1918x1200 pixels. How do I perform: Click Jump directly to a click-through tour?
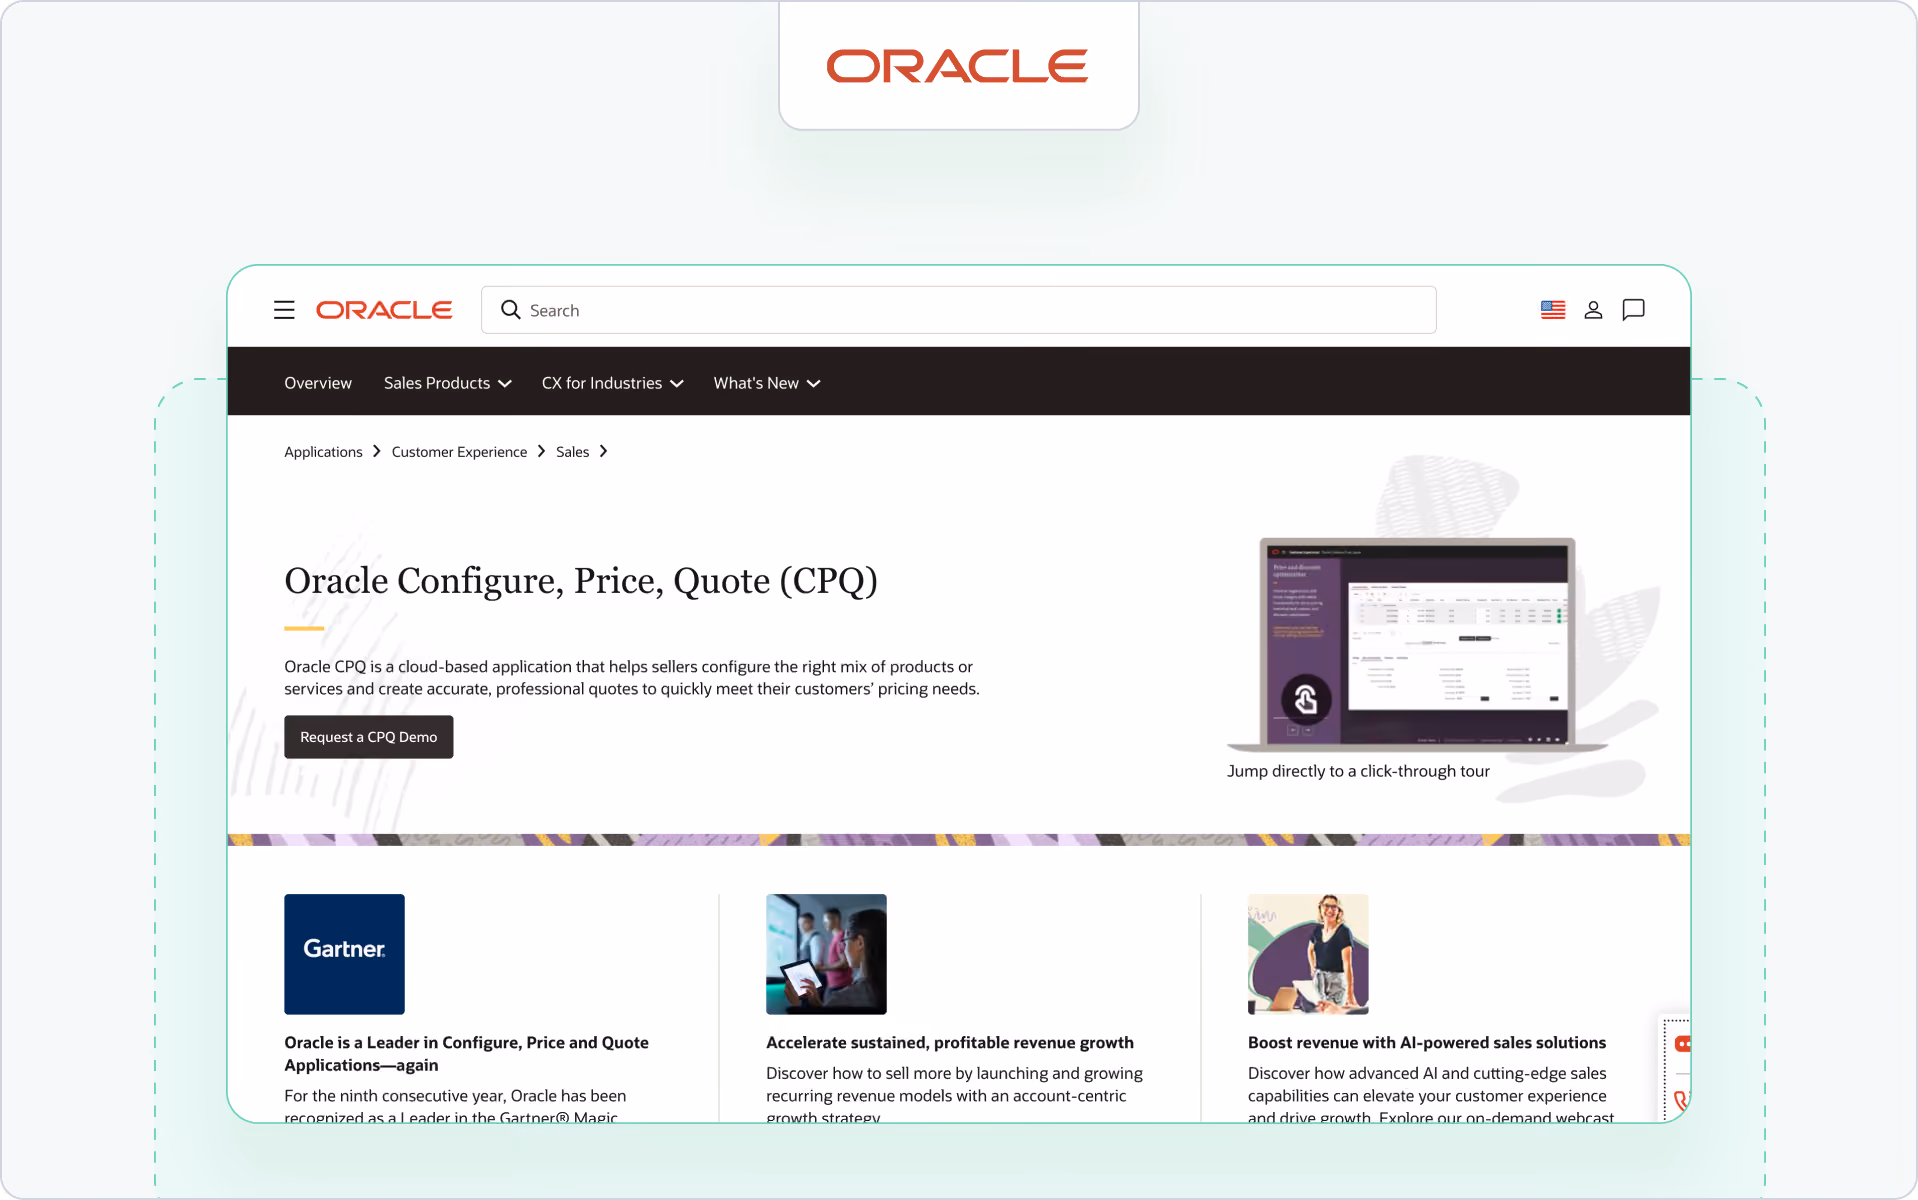(x=1358, y=771)
